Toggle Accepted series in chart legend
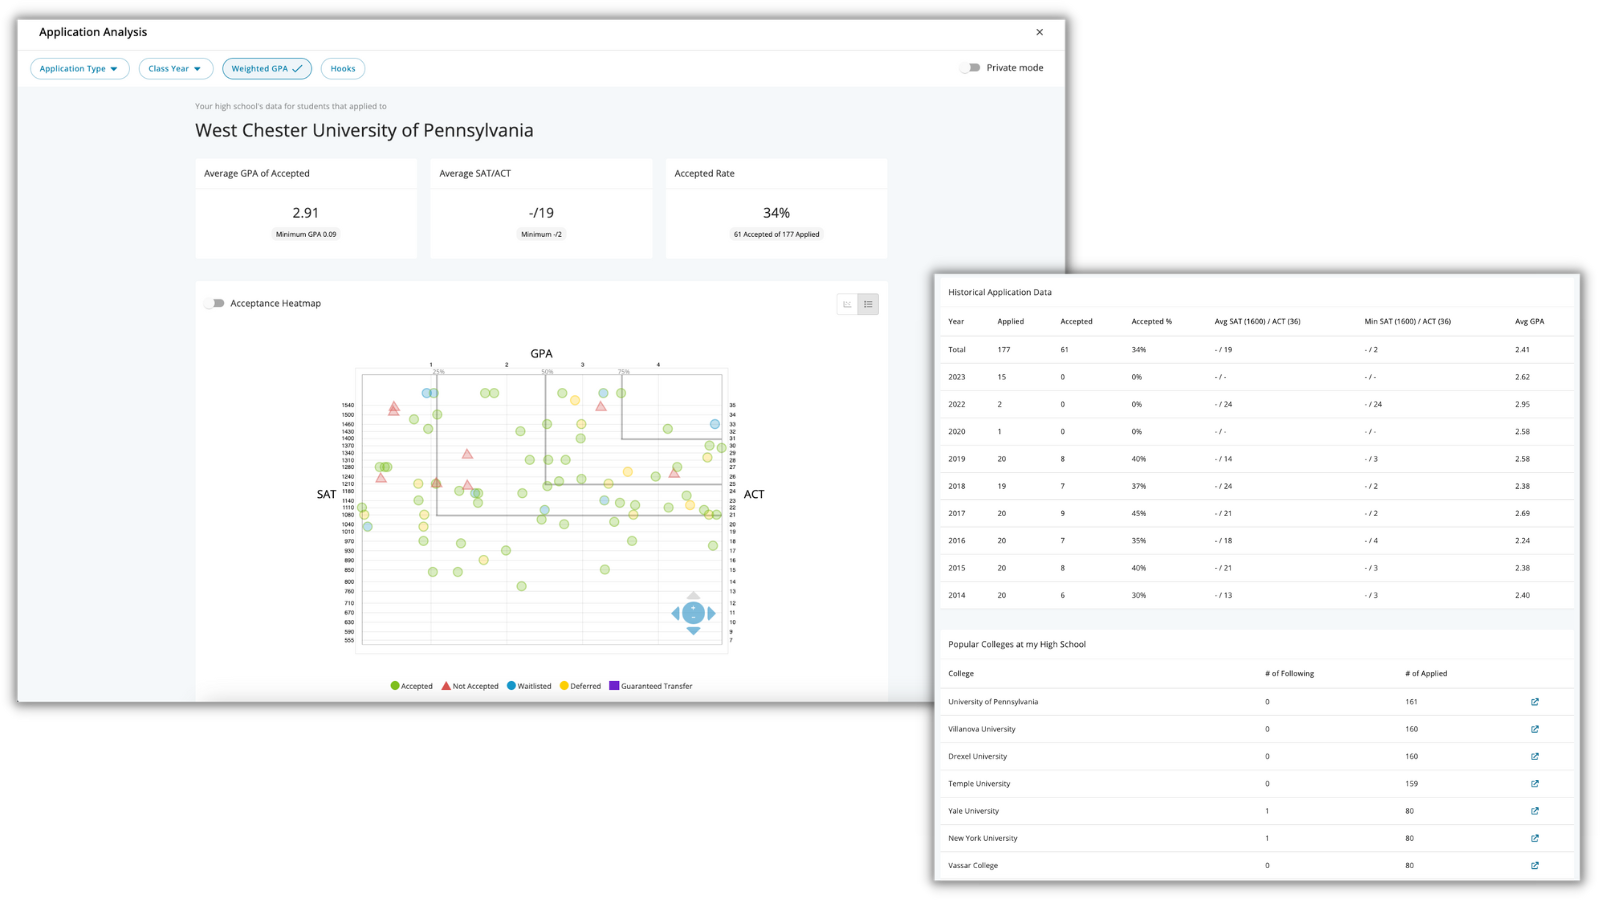1600x900 pixels. tap(411, 686)
